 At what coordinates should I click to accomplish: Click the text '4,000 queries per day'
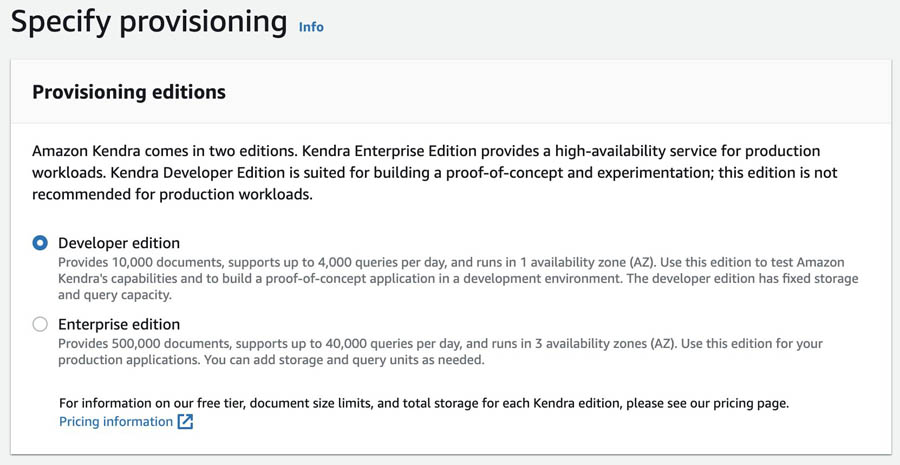coord(355,261)
